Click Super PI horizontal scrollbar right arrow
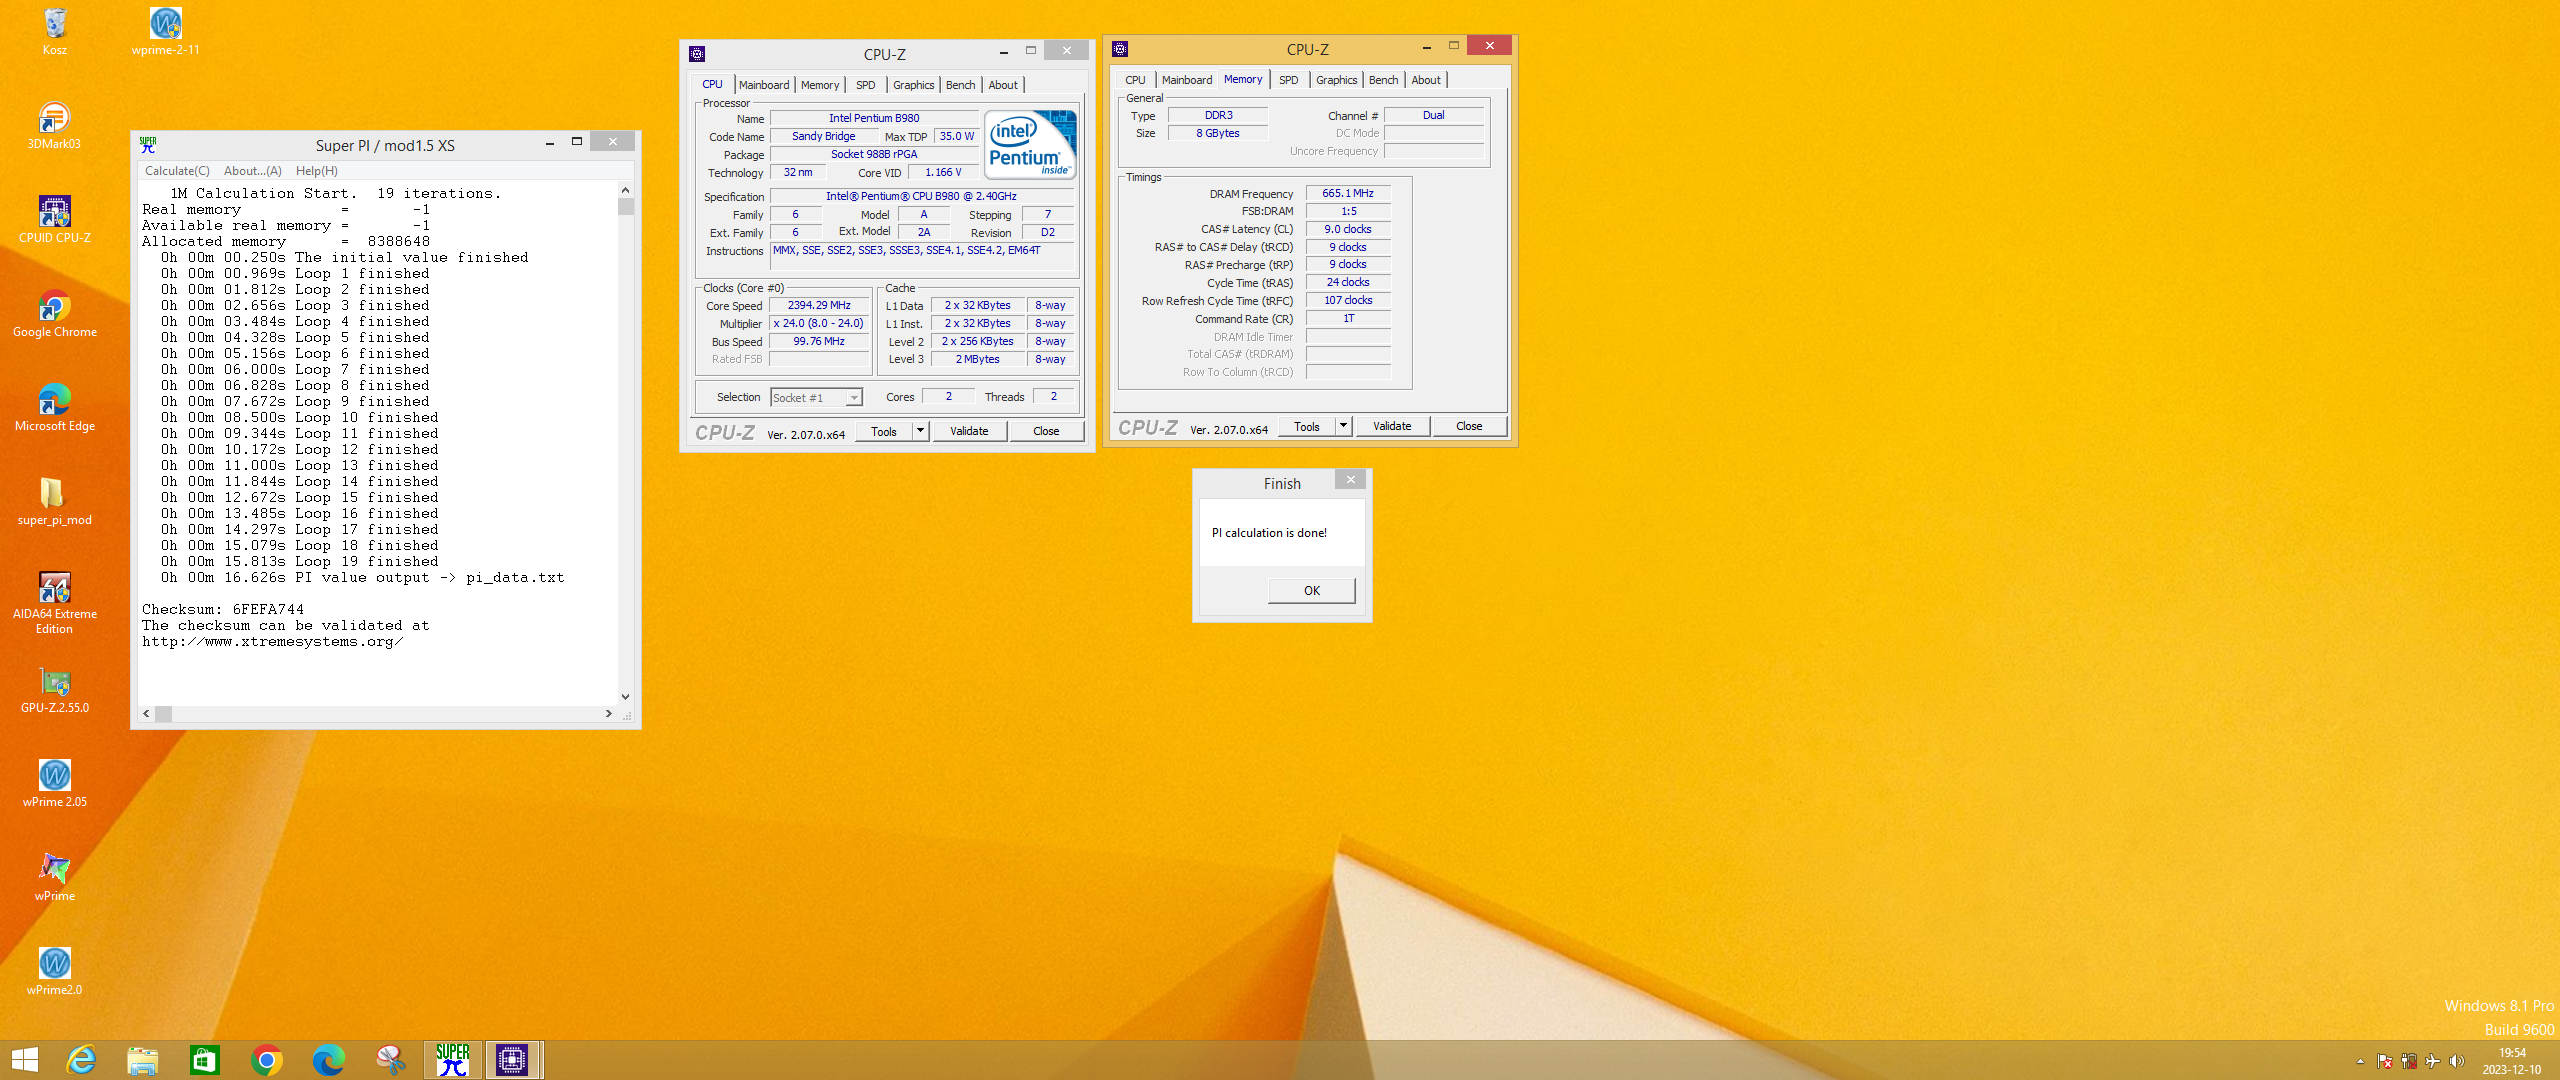Viewport: 2560px width, 1080px height. [x=609, y=714]
